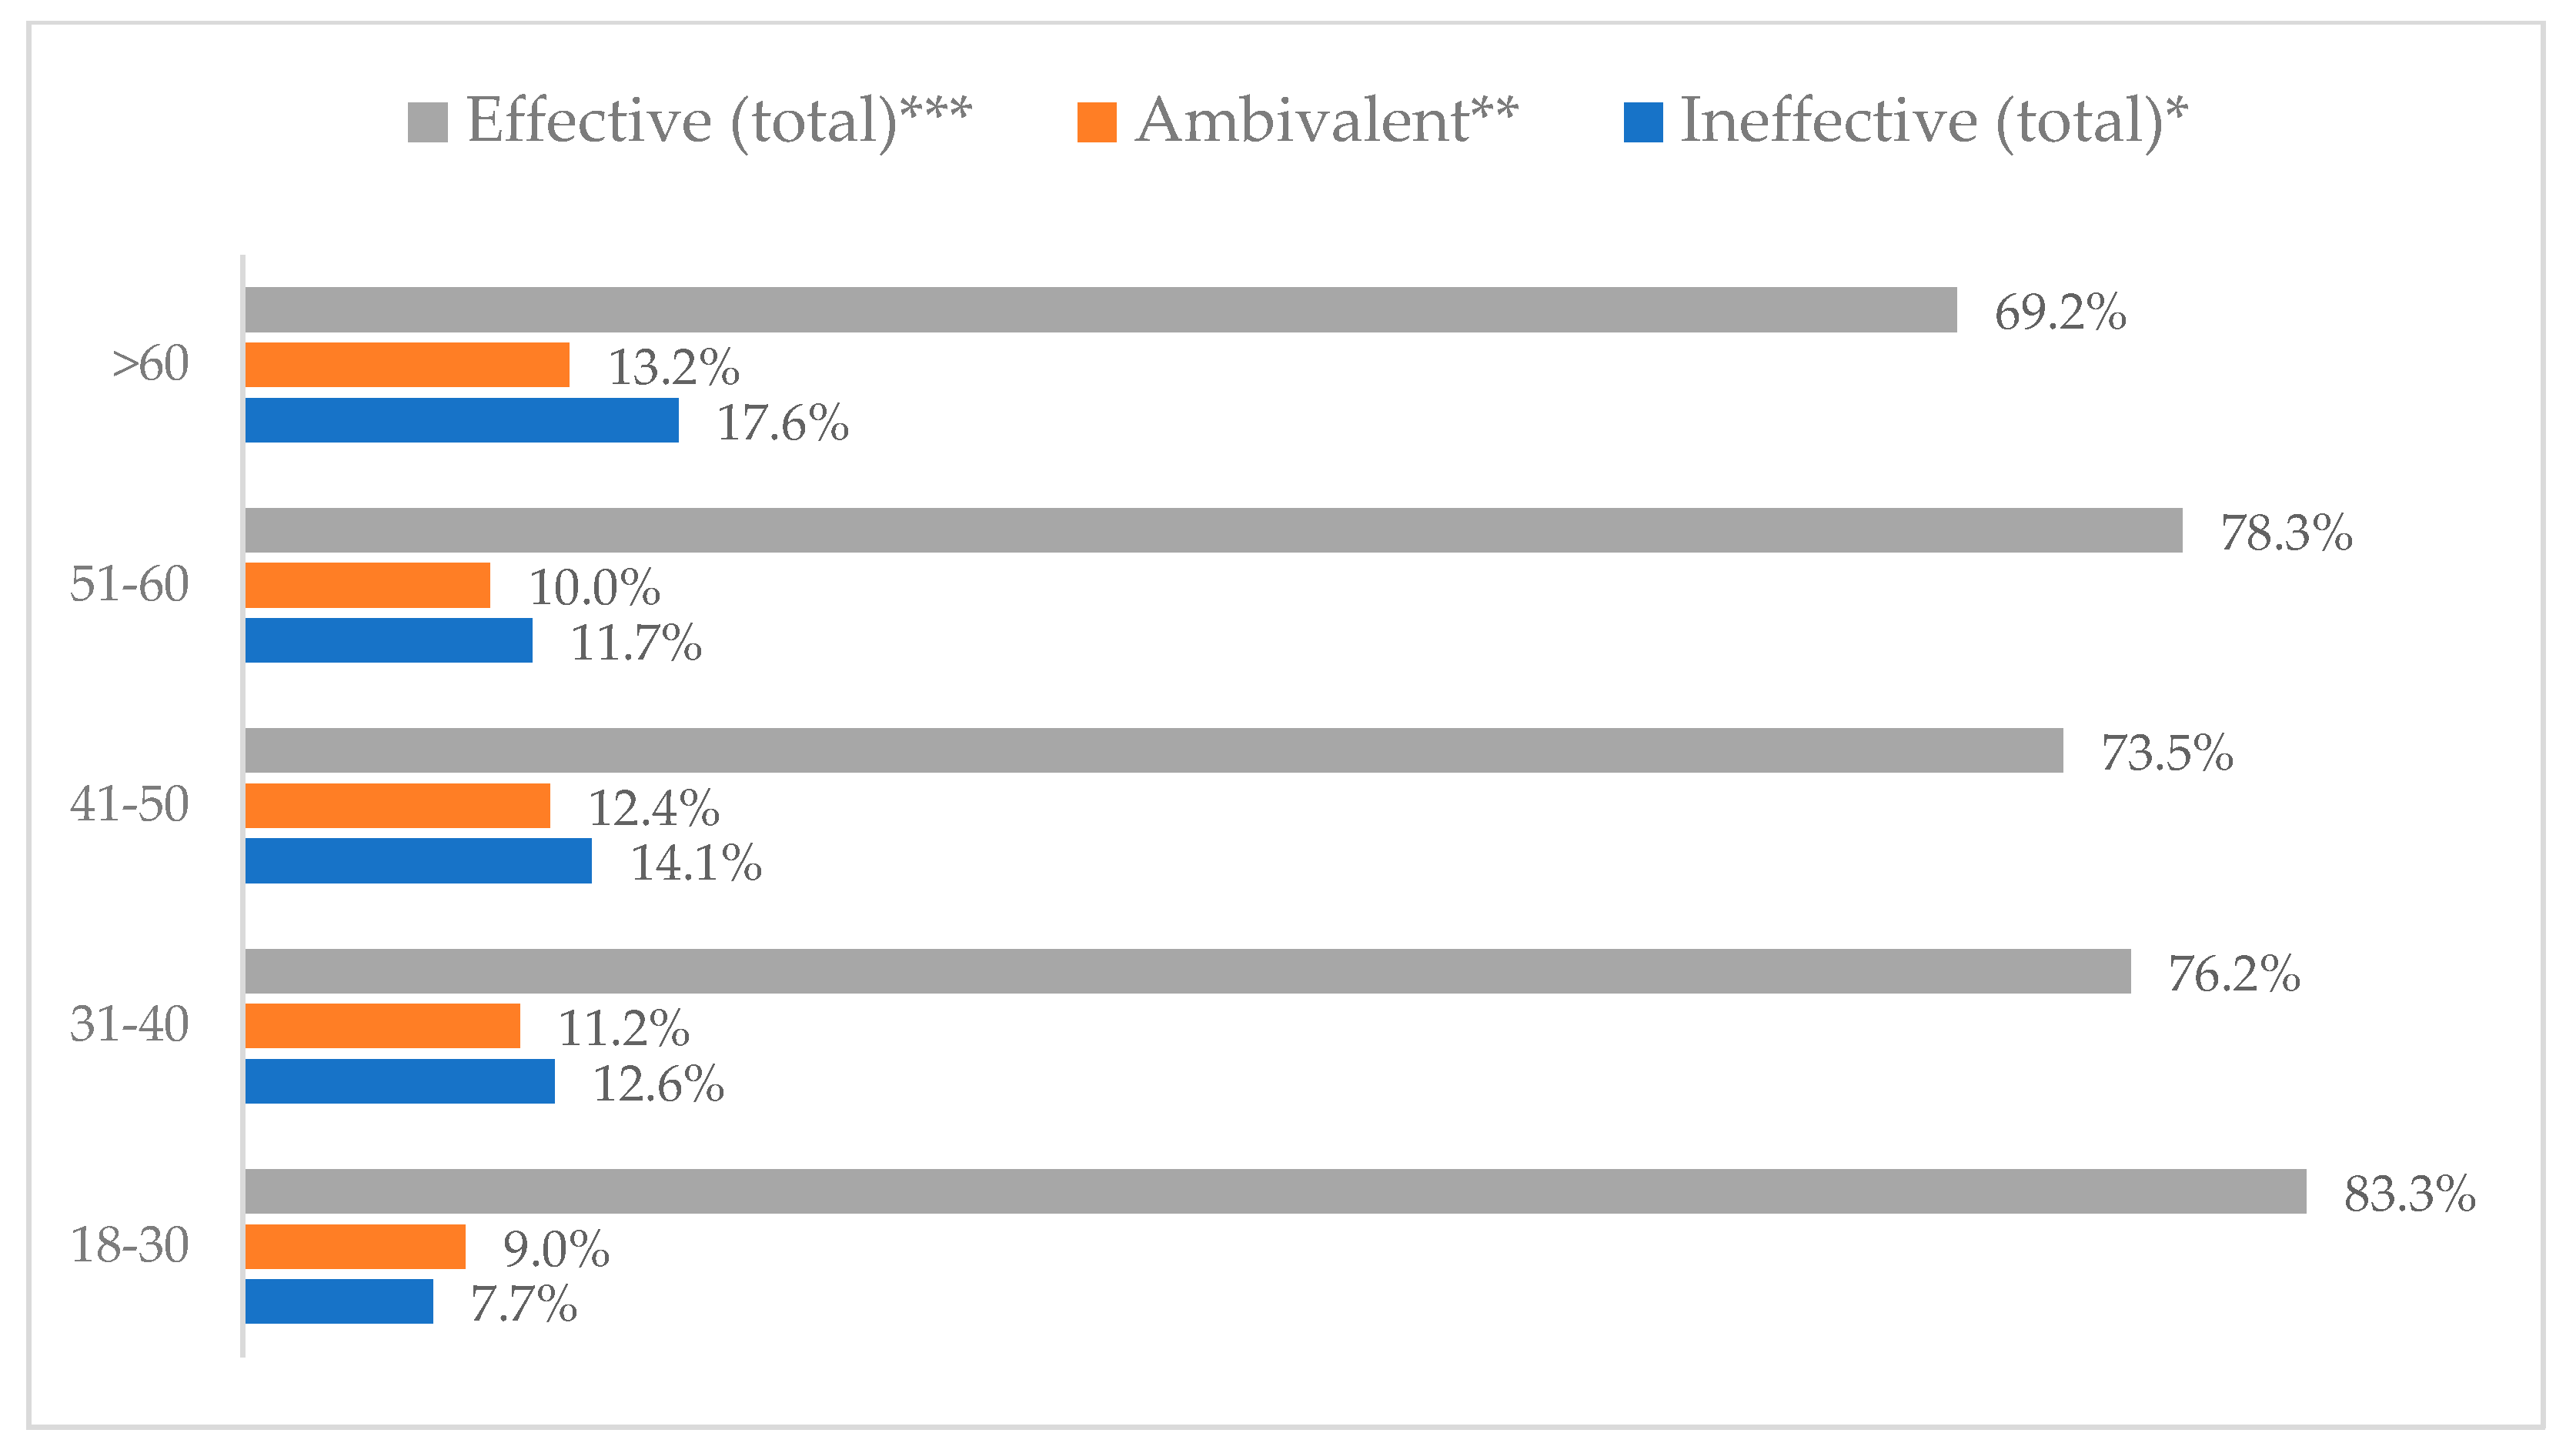Click the orange 11.2% bar for 31-40

pos(382,1026)
